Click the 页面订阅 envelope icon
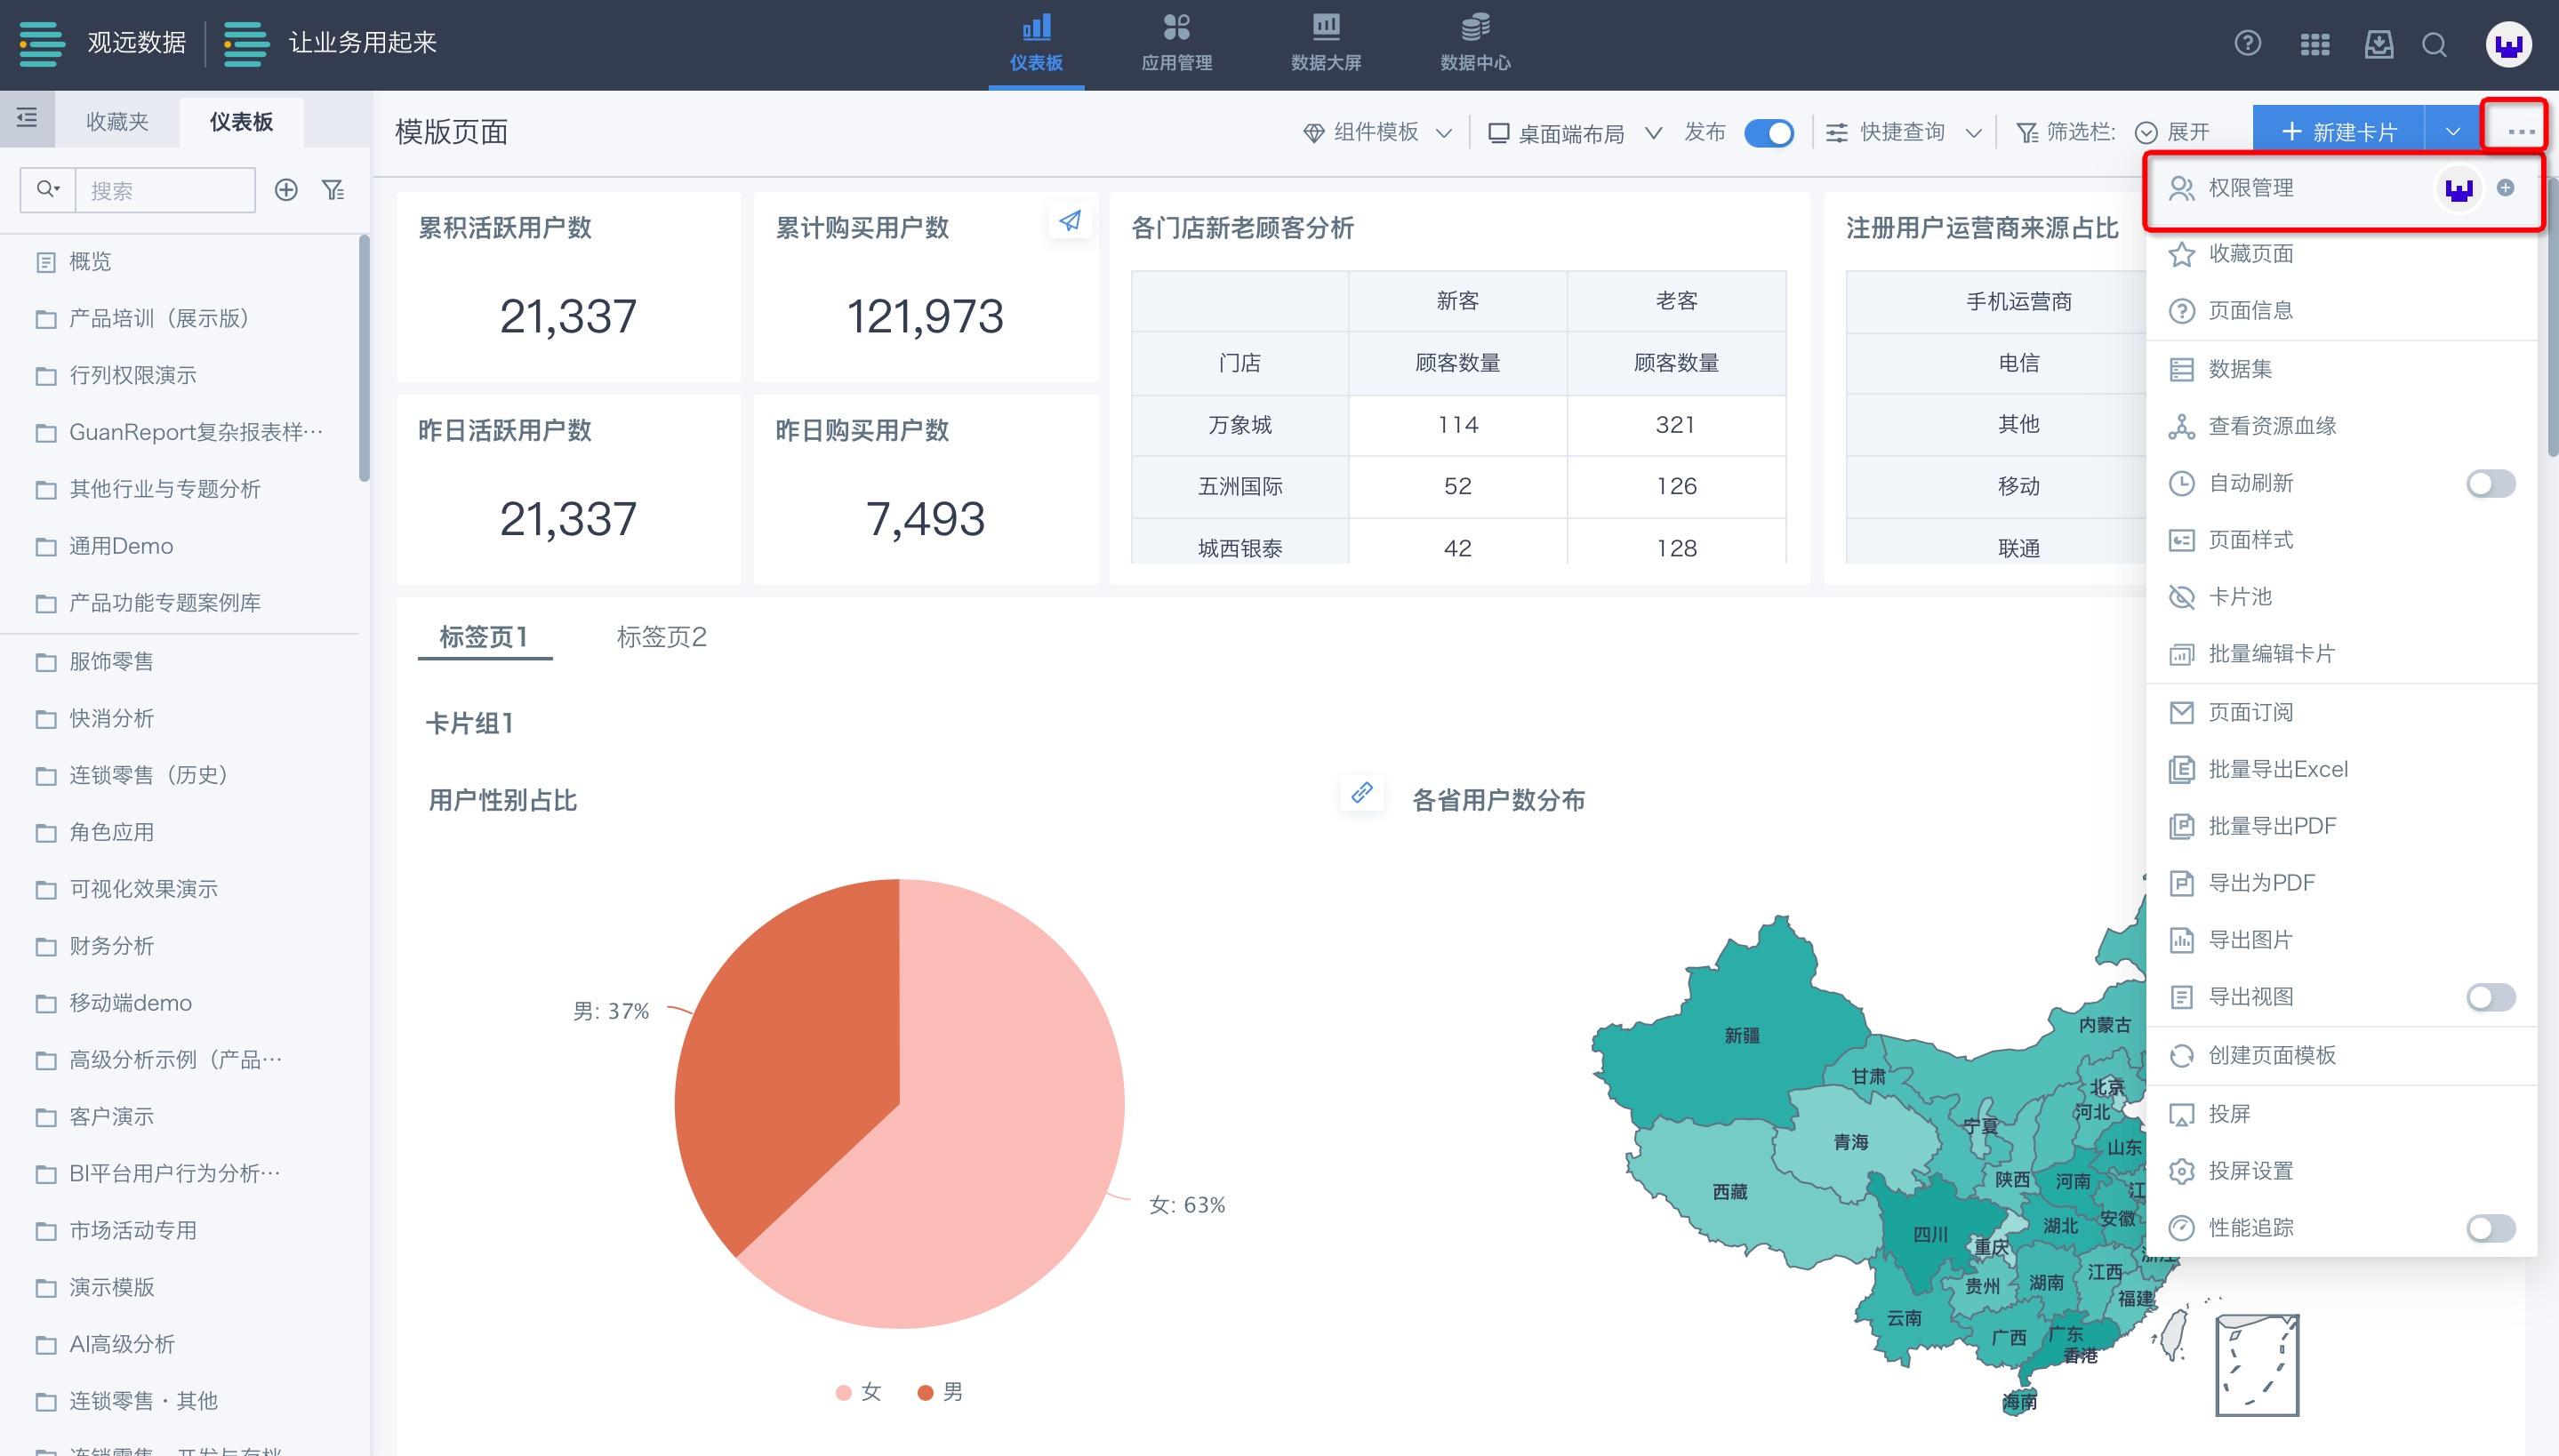Image resolution: width=2559 pixels, height=1456 pixels. (x=2181, y=712)
